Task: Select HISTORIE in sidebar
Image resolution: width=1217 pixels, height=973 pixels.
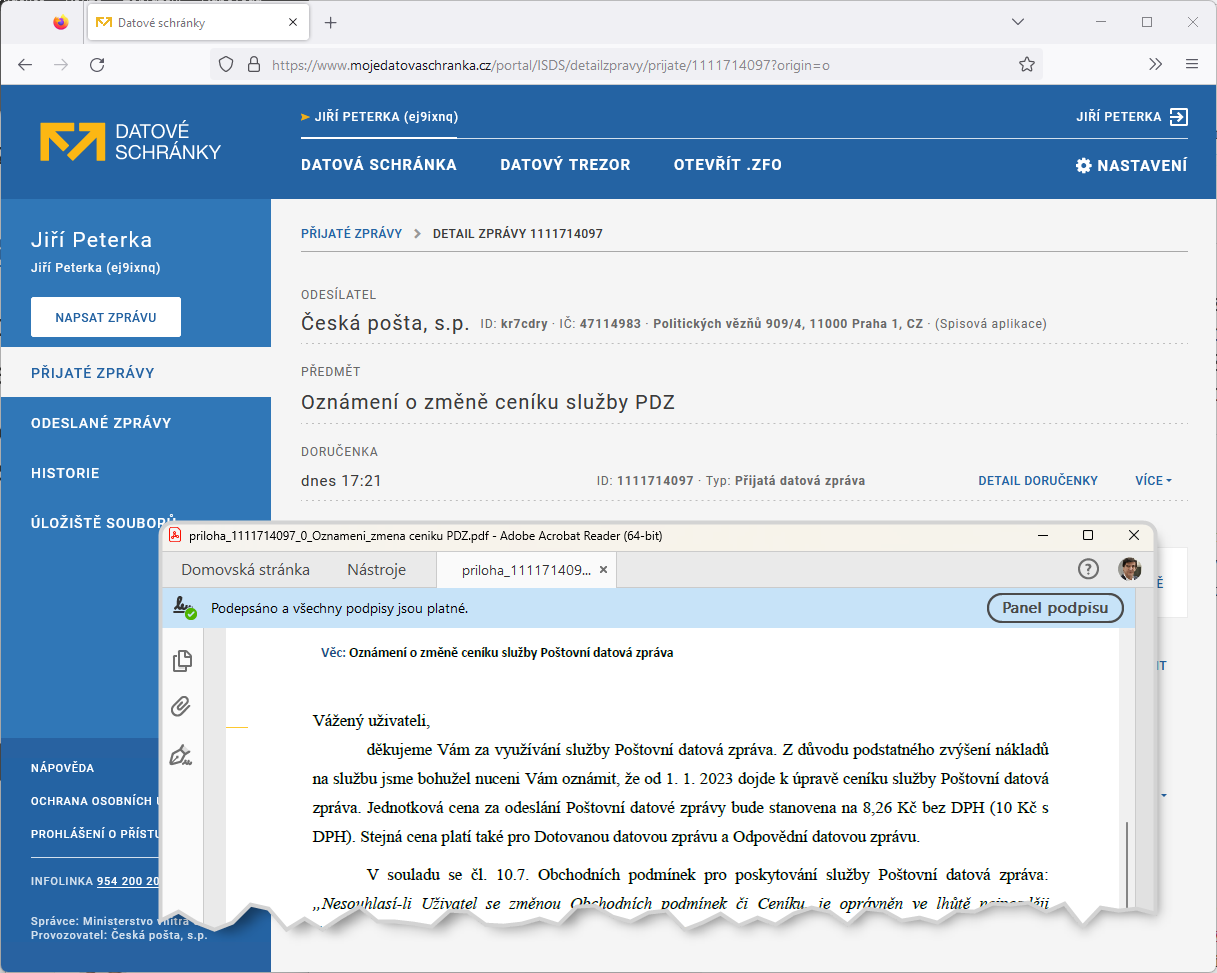Action: (135, 472)
